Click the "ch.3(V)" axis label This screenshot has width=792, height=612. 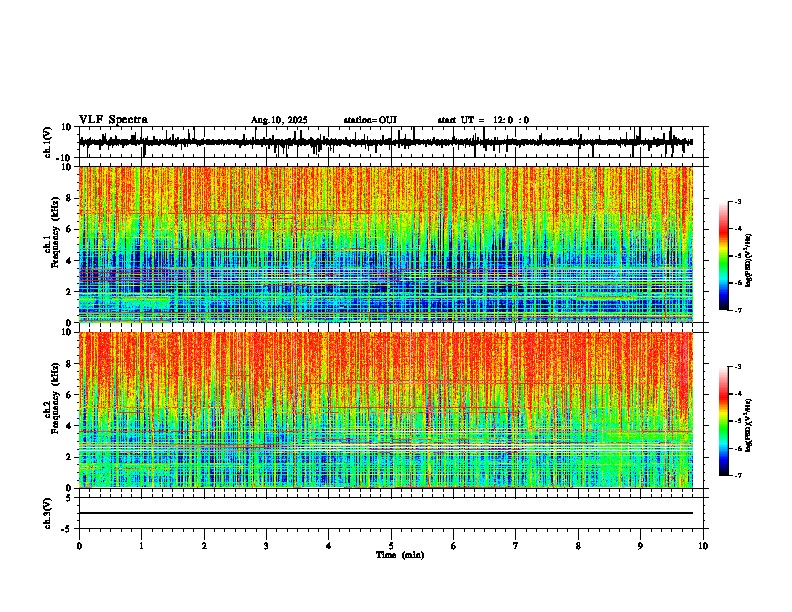48,514
